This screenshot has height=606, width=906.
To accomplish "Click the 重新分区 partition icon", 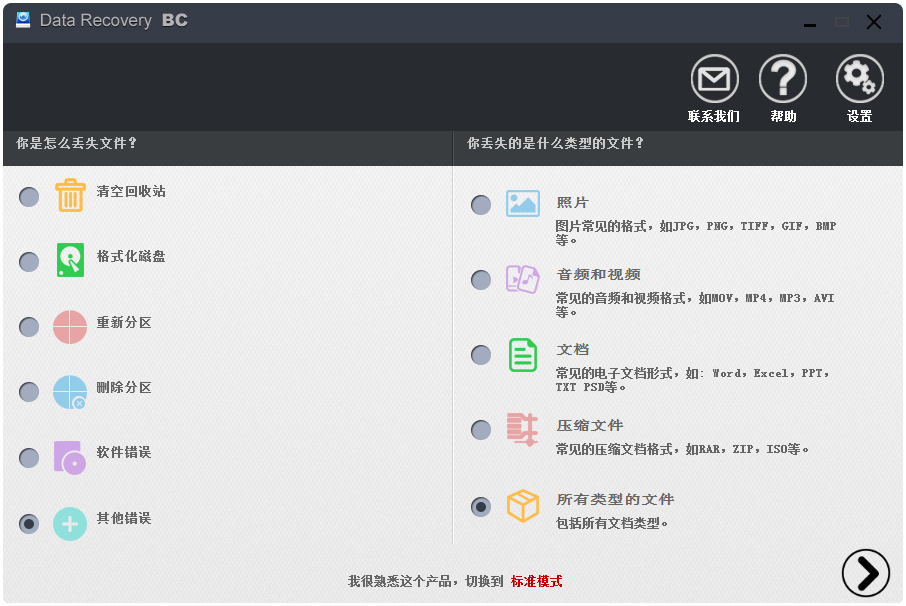I will pos(70,326).
